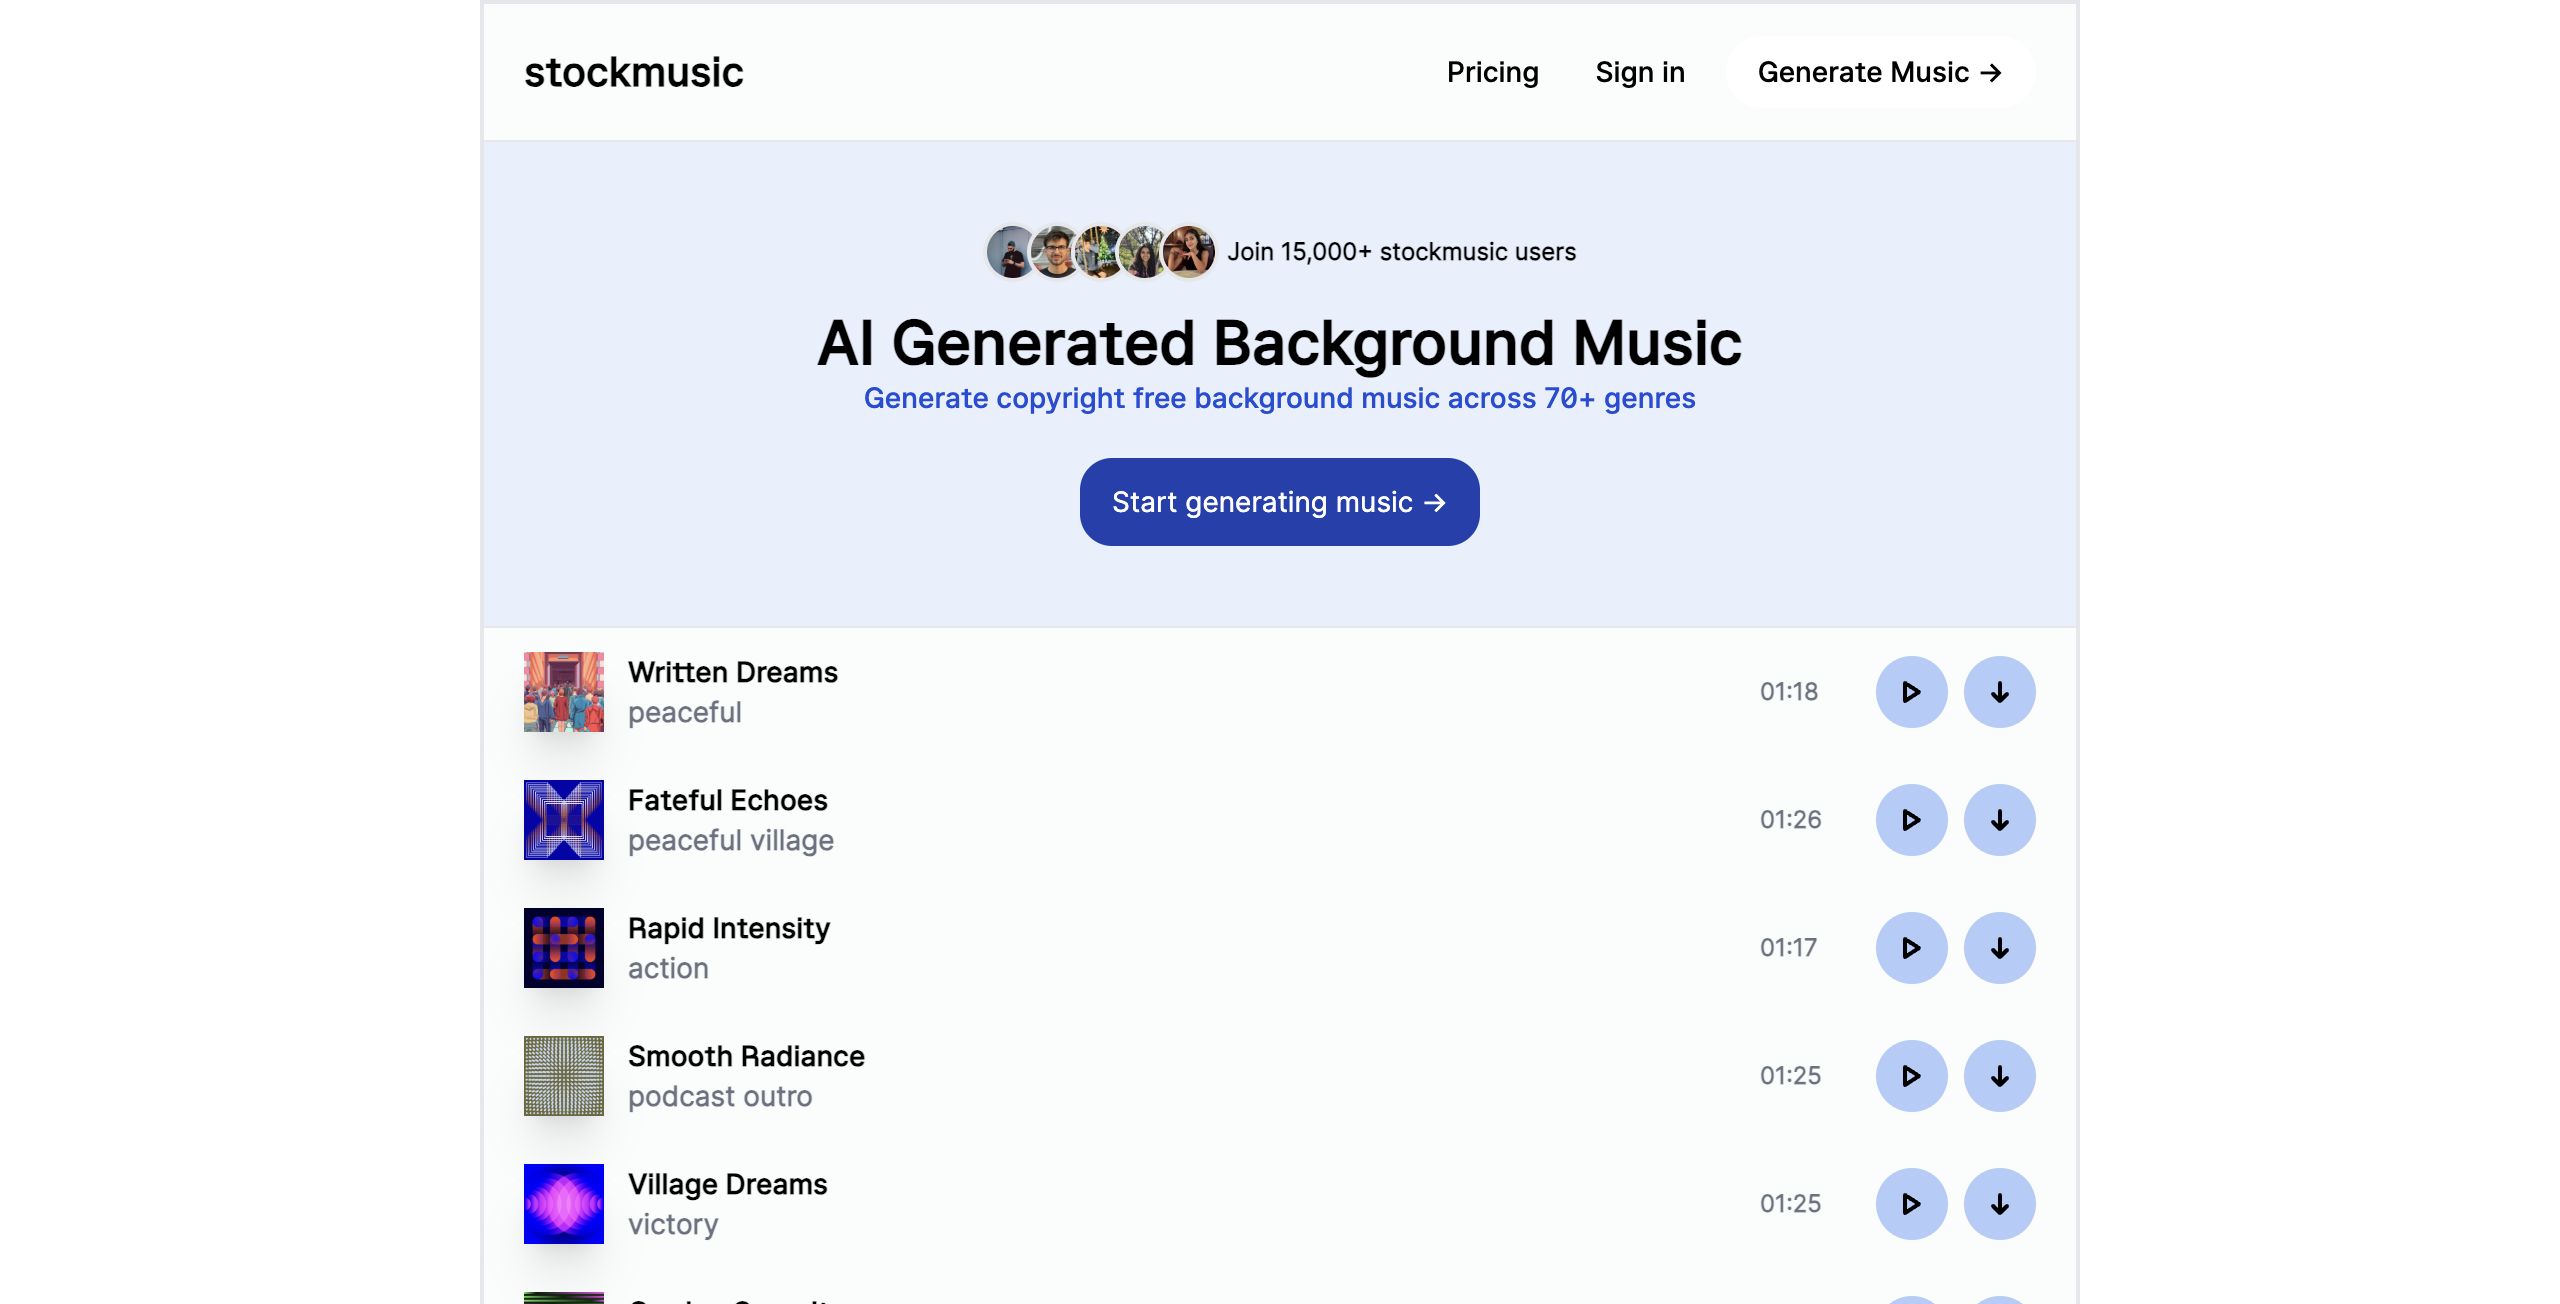
Task: Play the Village Dreams track
Action: tap(1911, 1204)
